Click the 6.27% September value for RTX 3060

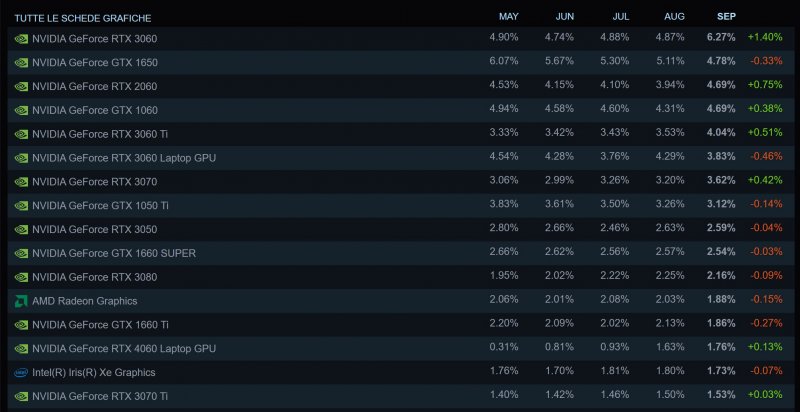click(x=720, y=38)
